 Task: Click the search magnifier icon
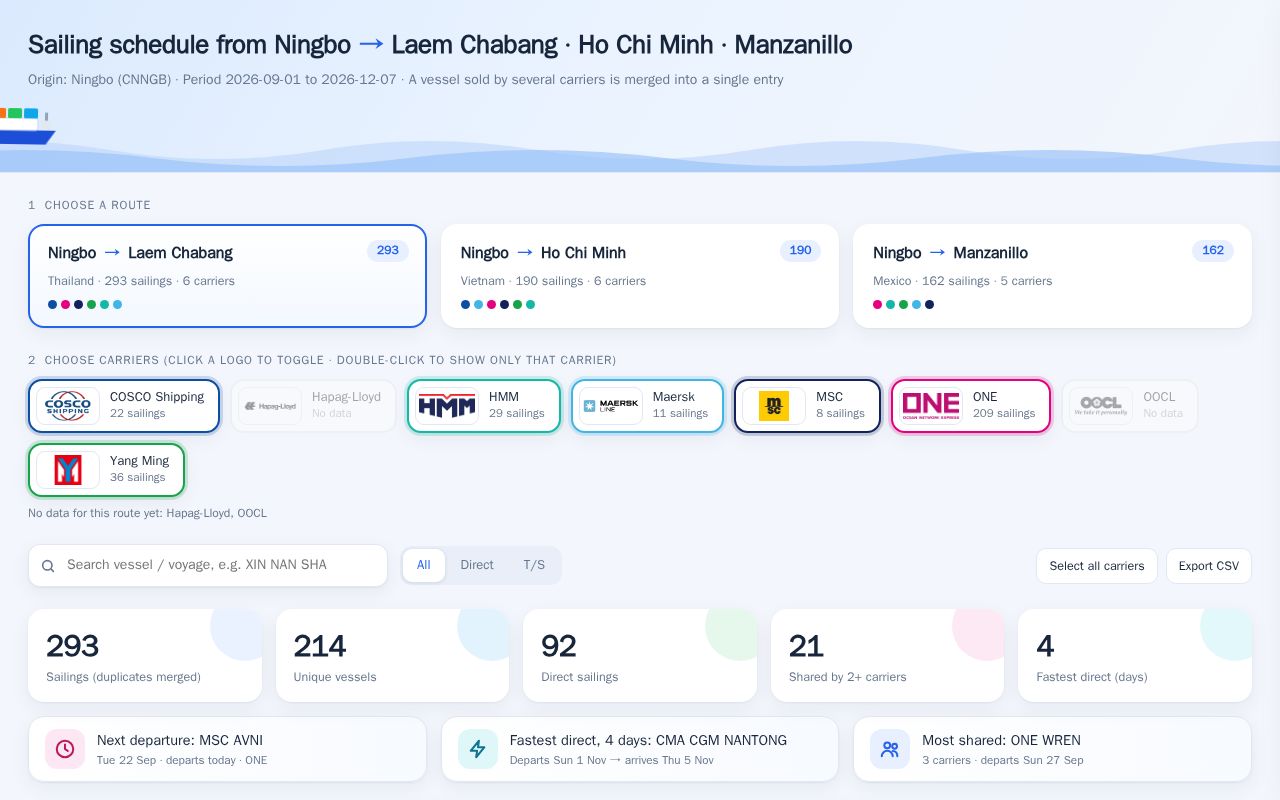point(48,566)
